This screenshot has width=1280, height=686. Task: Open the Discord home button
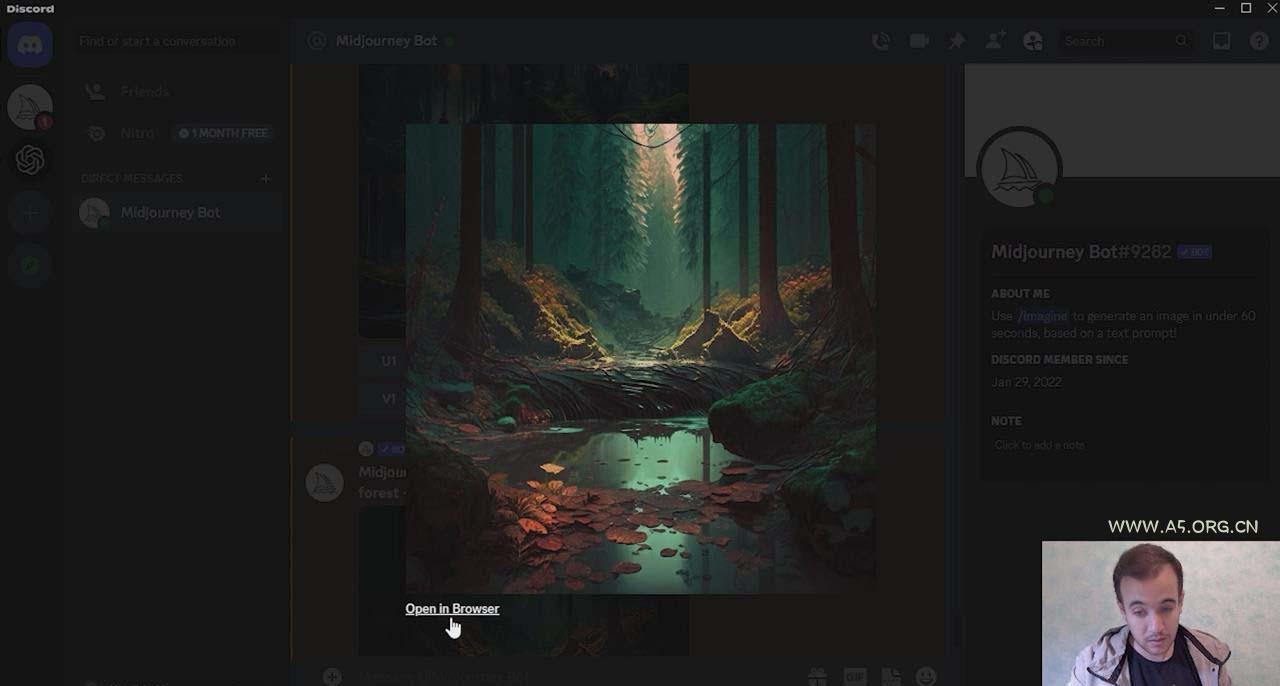coord(30,45)
